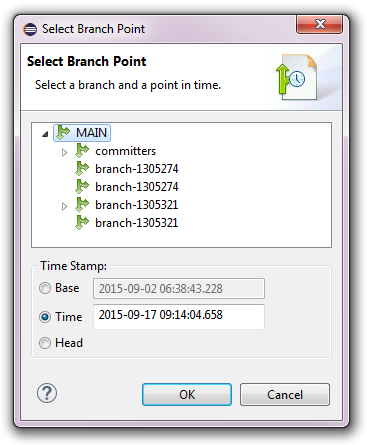Click the Time timestamp text field
The image size is (367, 445).
tap(179, 316)
